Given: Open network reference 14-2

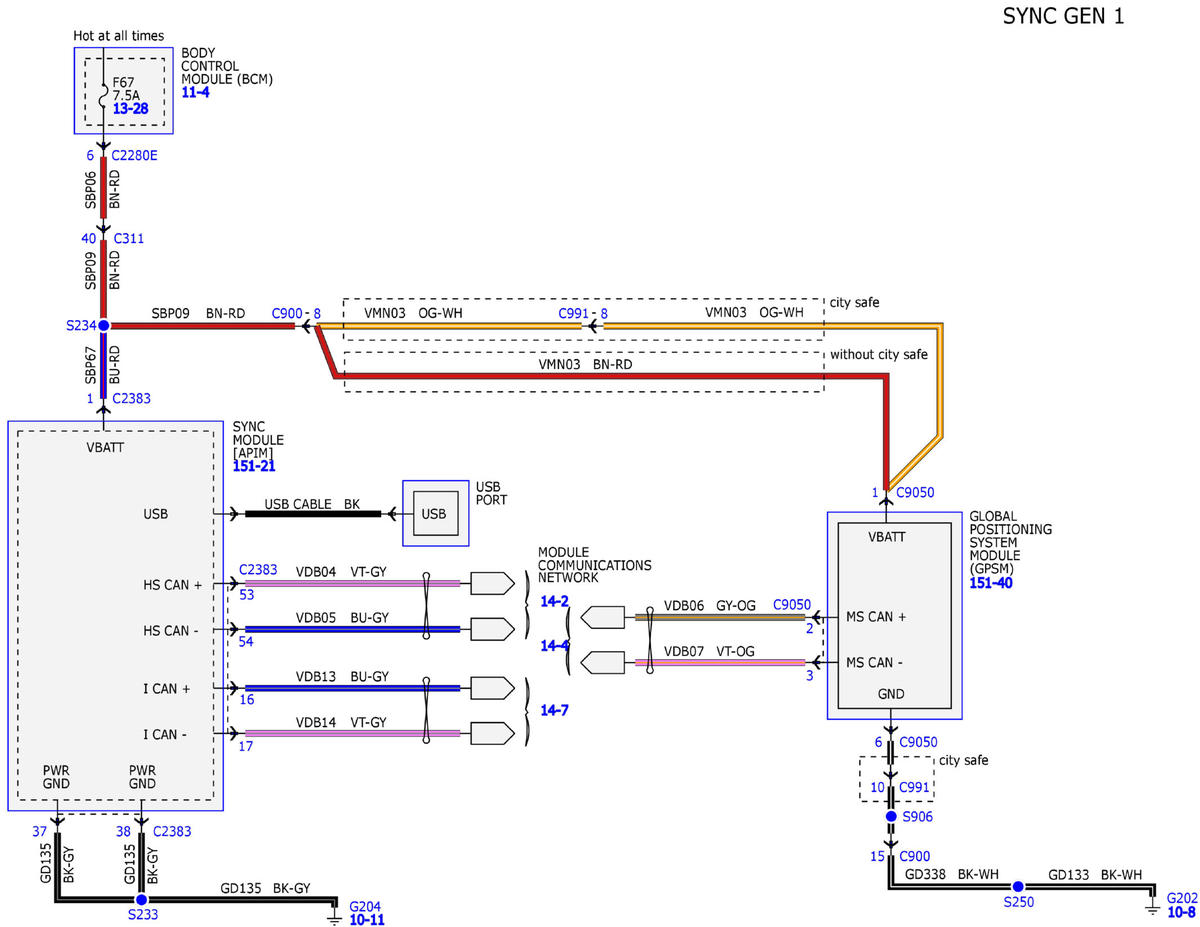Looking at the screenshot, I should (x=554, y=601).
